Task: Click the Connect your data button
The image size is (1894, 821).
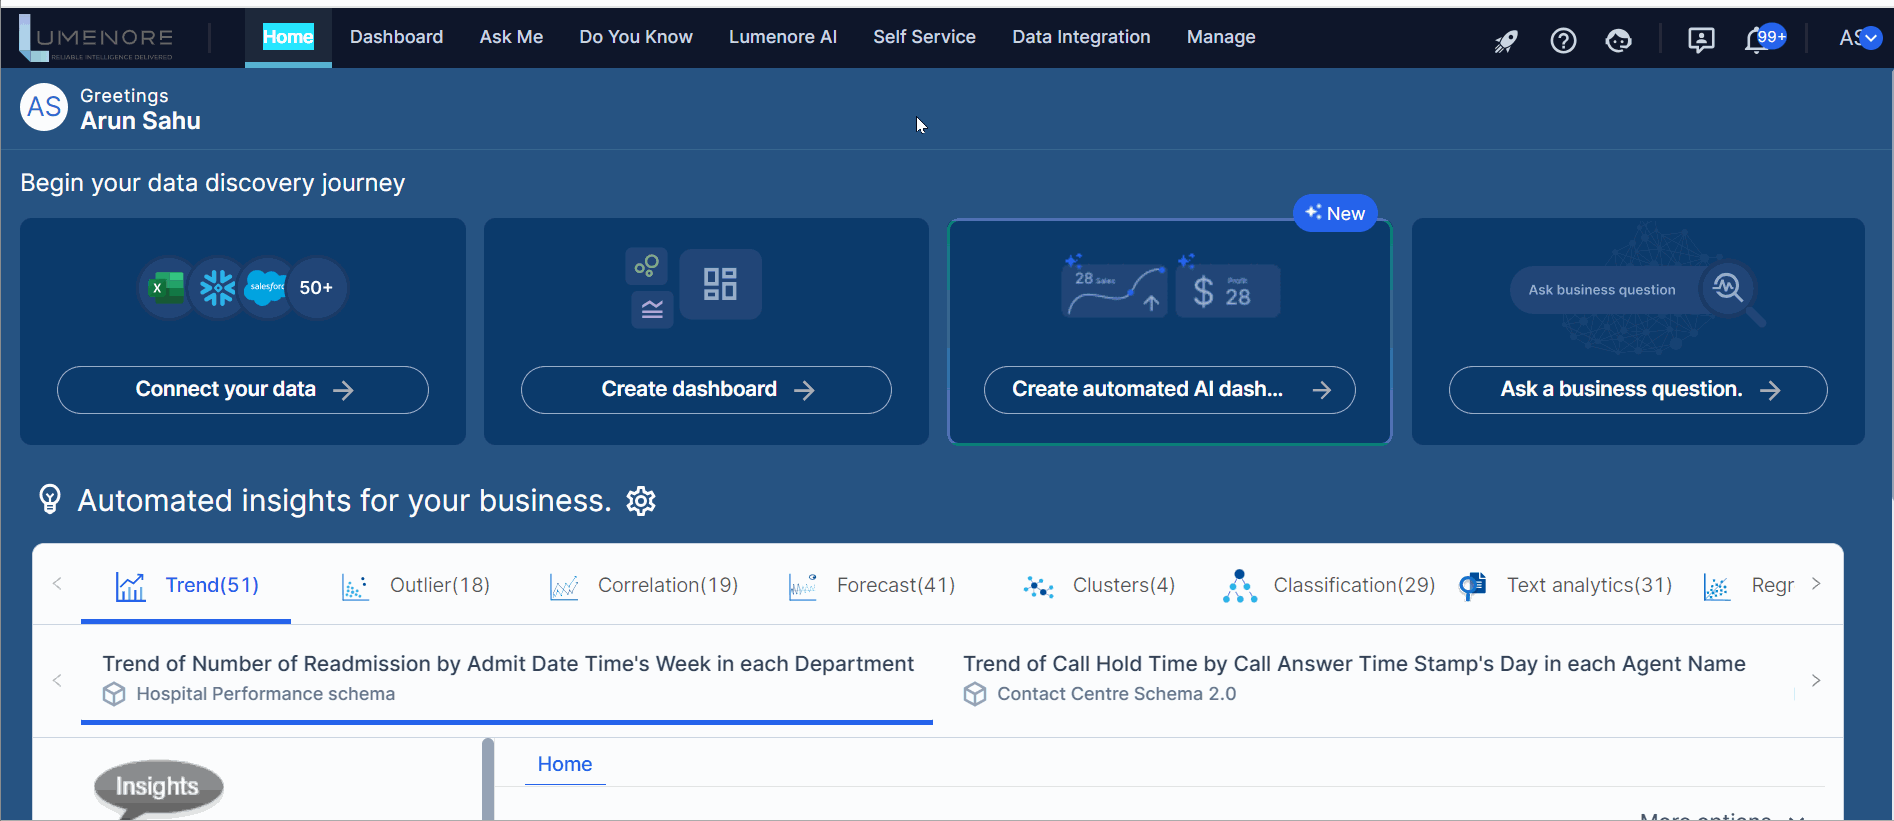Action: (243, 390)
